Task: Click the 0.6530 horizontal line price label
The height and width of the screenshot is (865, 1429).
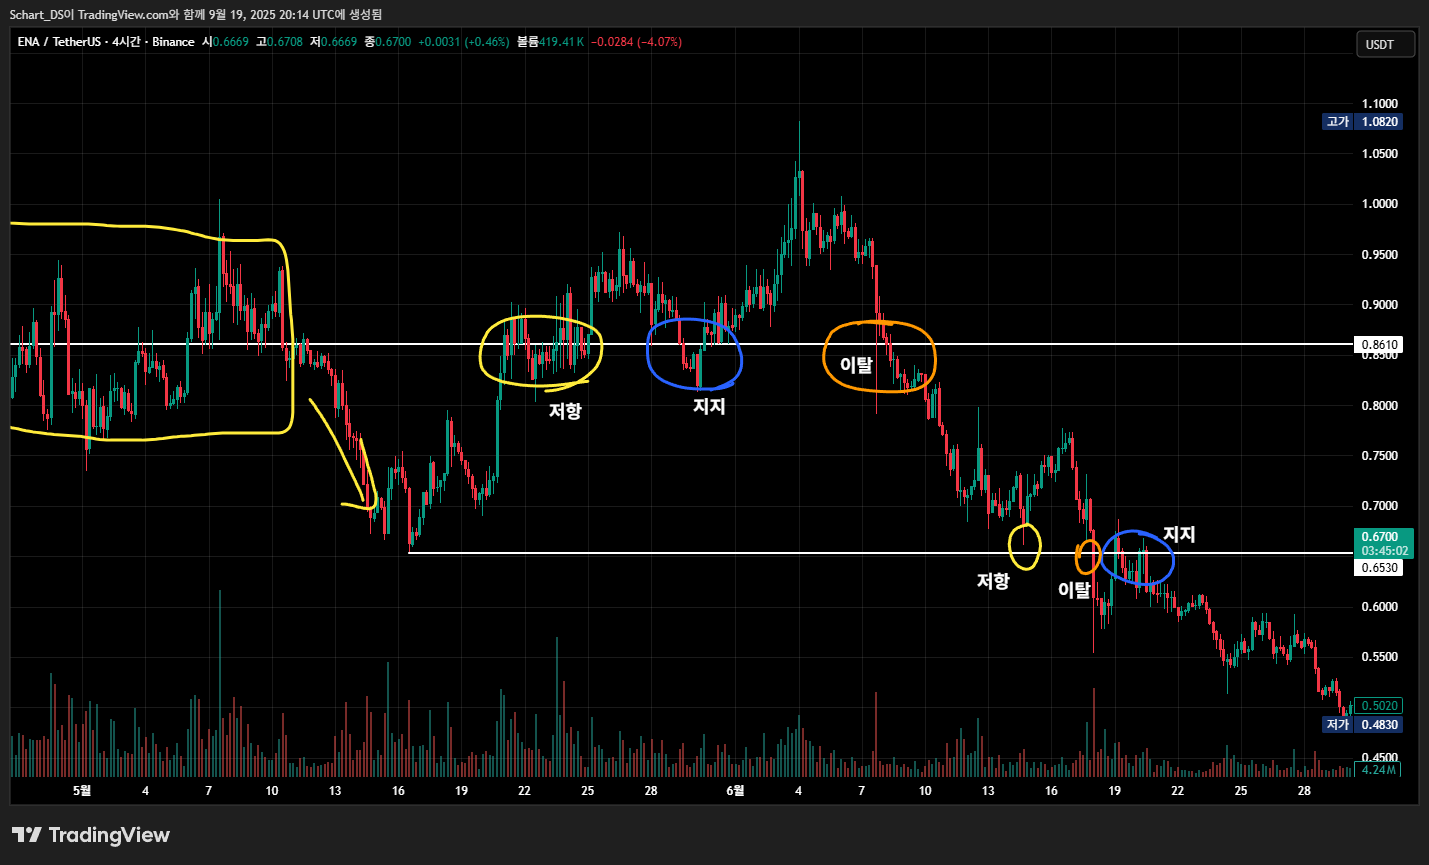Action: pyautogui.click(x=1380, y=568)
